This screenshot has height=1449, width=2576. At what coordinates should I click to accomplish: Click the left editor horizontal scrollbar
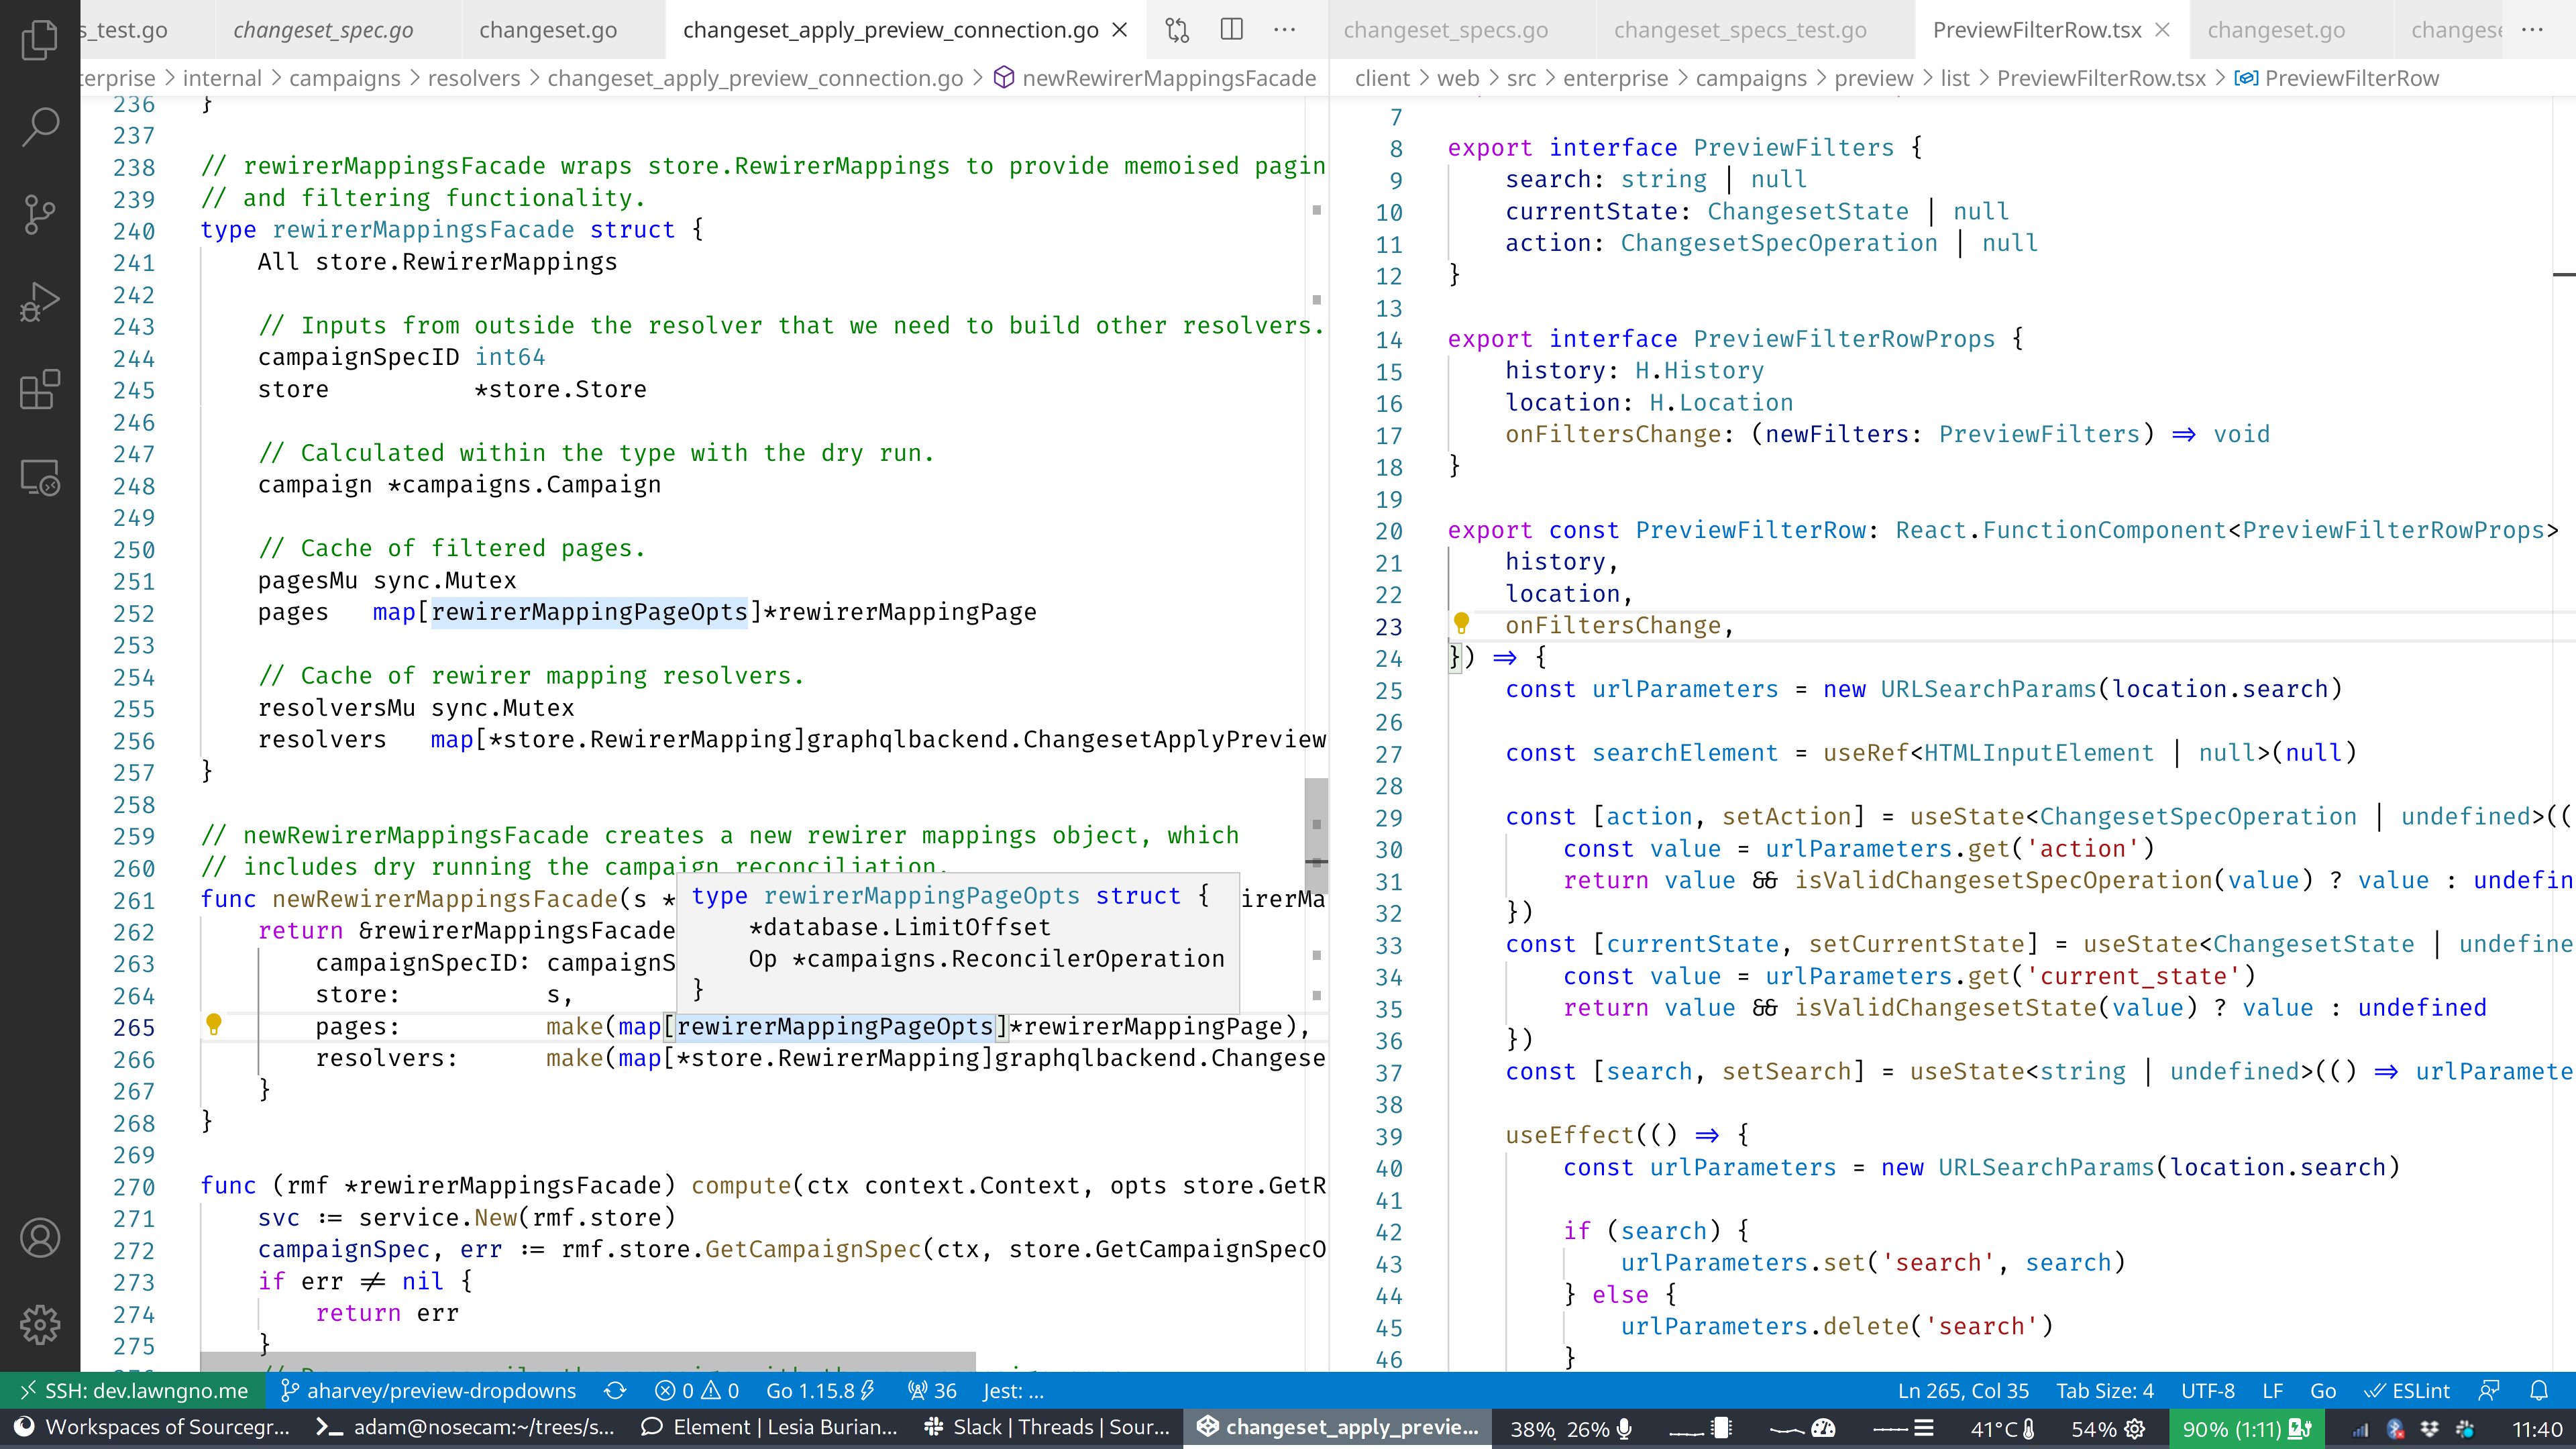pos(587,1361)
